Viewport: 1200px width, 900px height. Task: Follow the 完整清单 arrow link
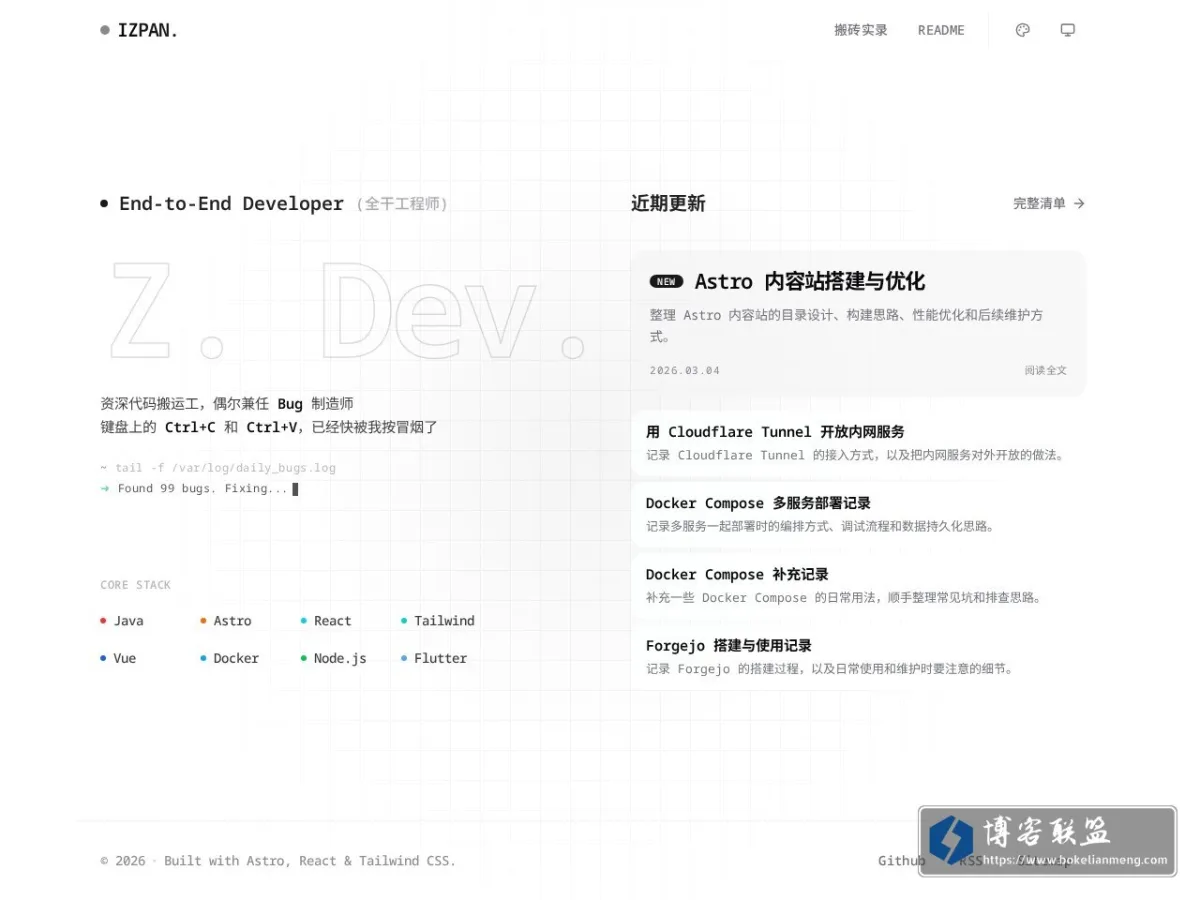(x=1049, y=203)
